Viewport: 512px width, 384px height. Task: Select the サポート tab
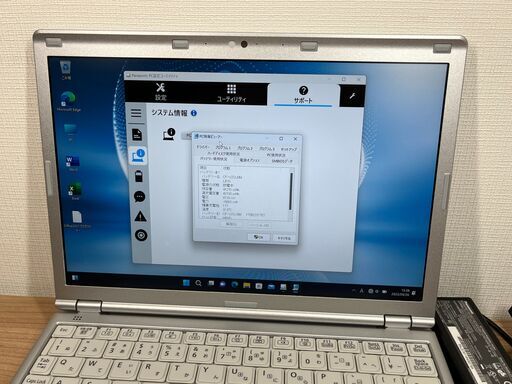pos(303,95)
